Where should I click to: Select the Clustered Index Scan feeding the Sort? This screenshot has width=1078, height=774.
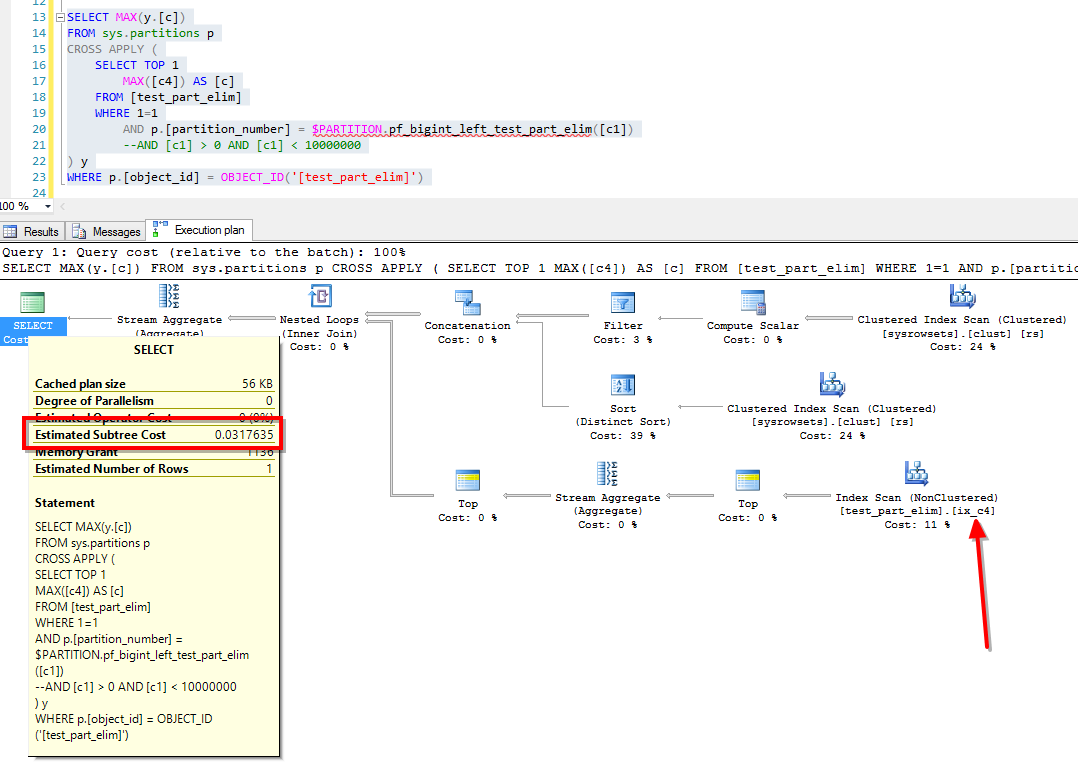click(x=831, y=384)
